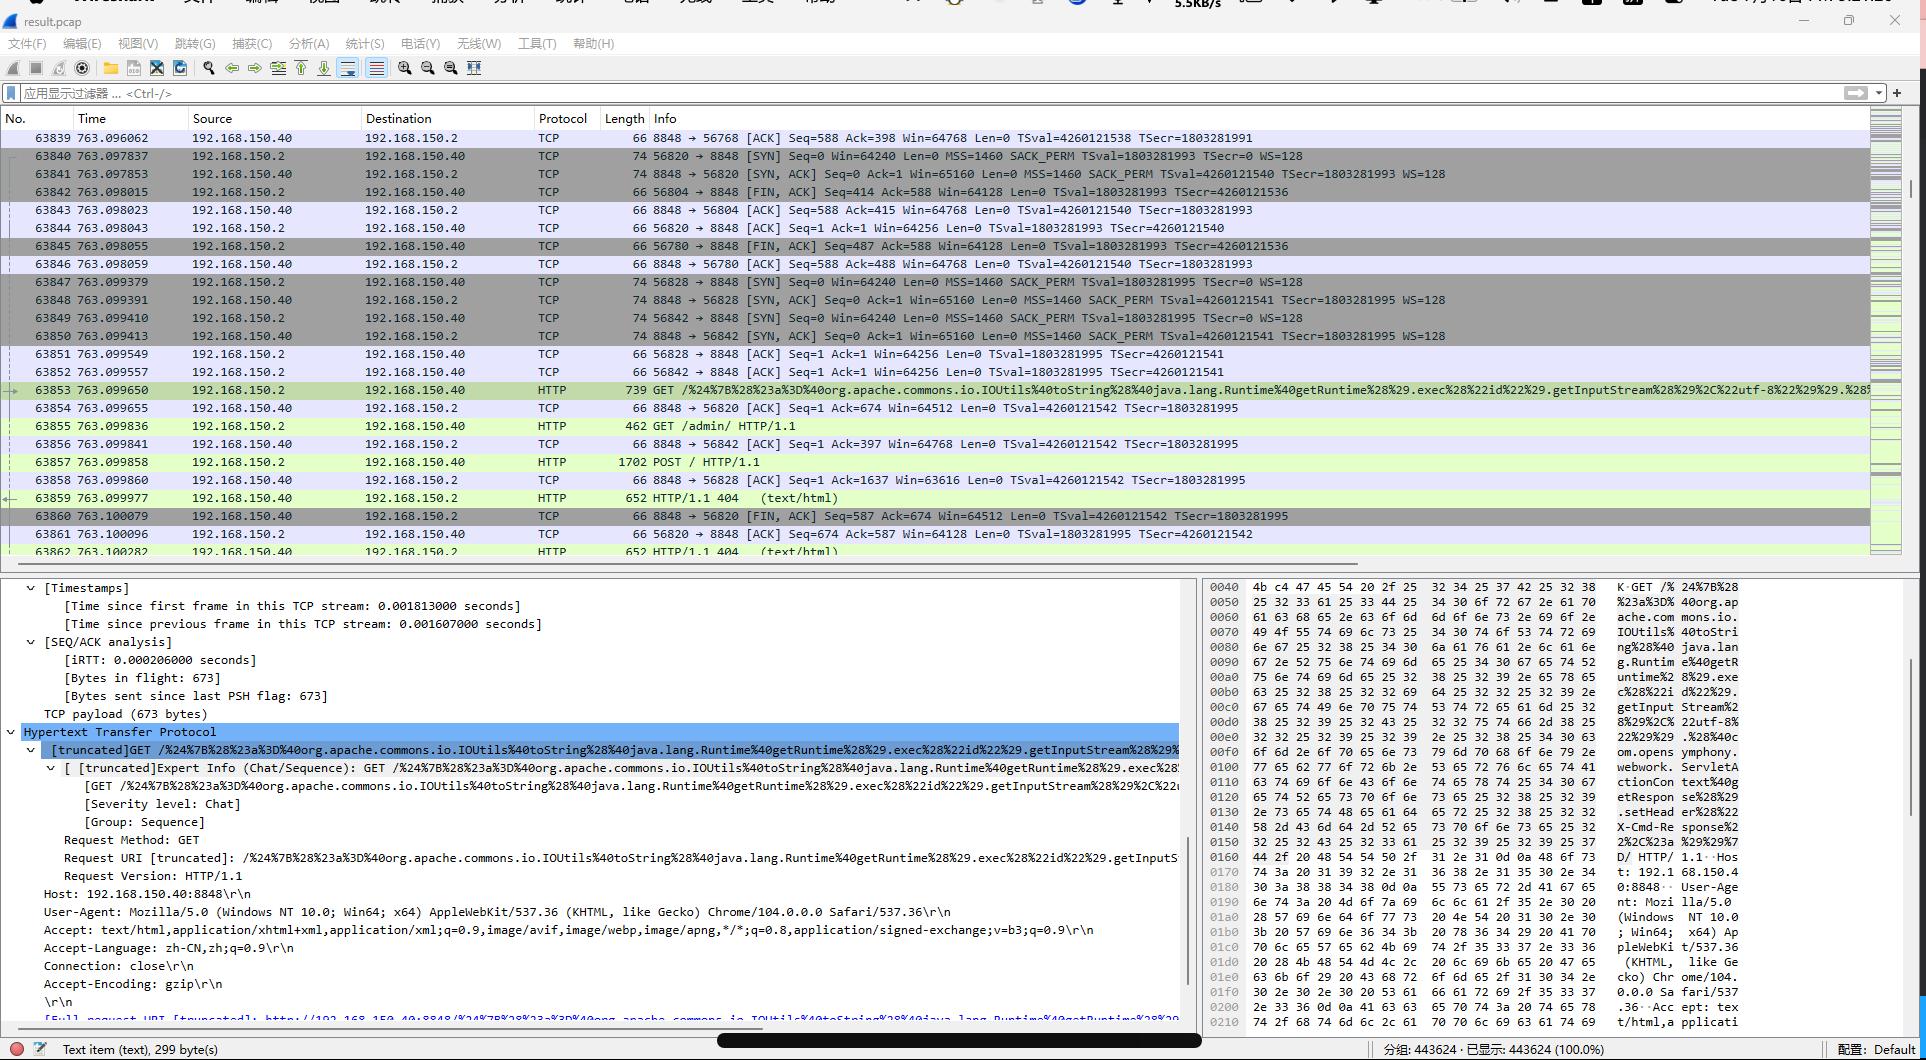Image resolution: width=1926 pixels, height=1060 pixels.
Task: Open a capture file via folder icon
Action: coord(111,68)
